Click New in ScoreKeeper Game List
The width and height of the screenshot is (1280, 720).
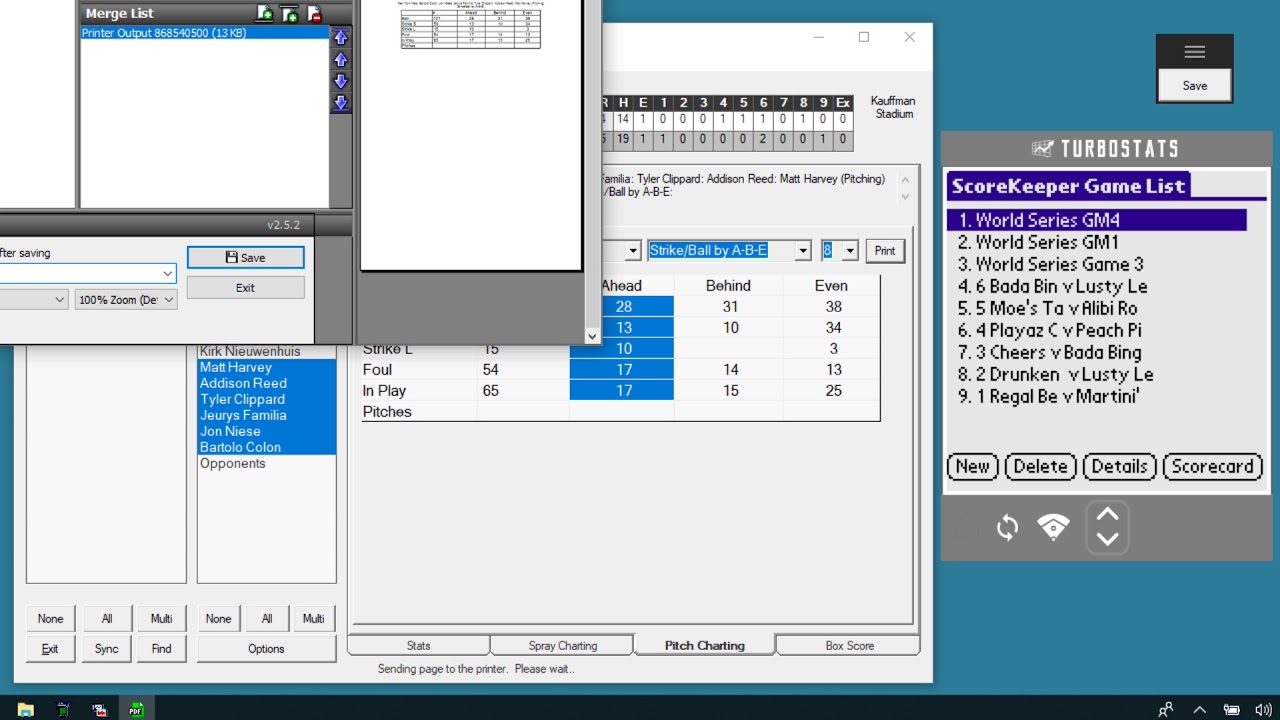point(973,466)
